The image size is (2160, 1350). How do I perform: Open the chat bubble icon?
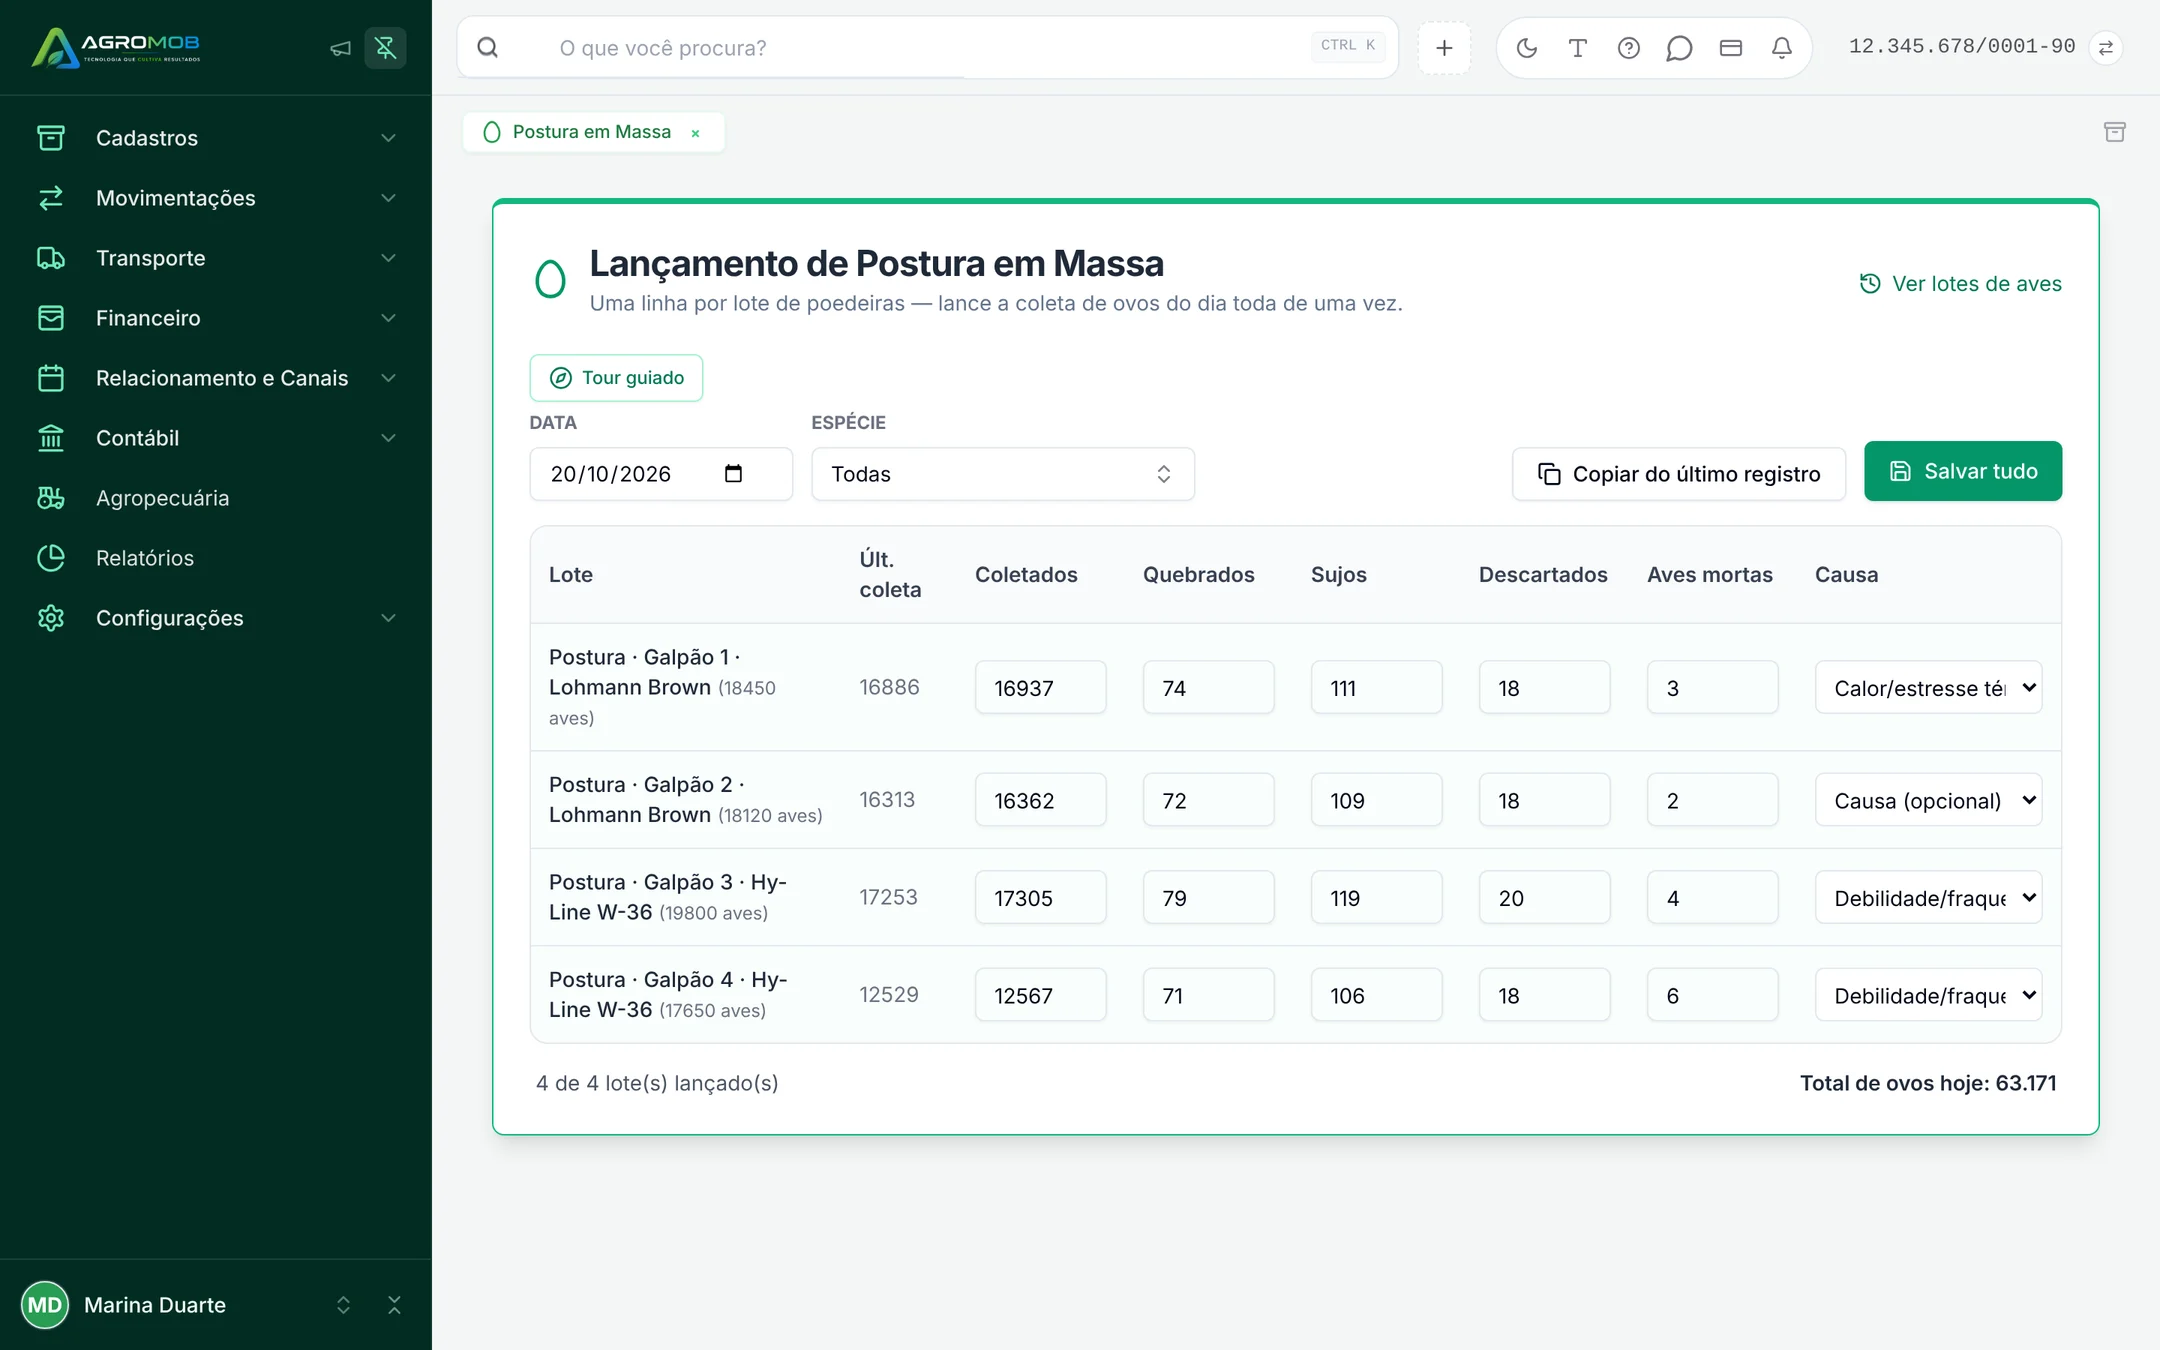click(x=1680, y=48)
